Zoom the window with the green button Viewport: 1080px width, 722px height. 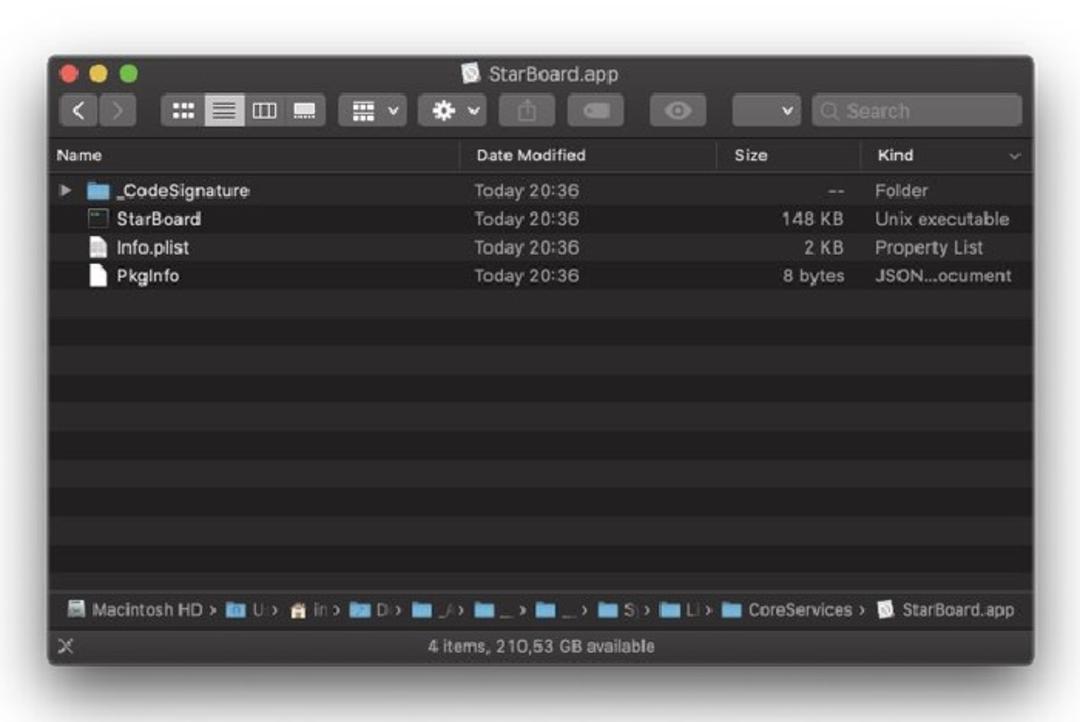click(129, 73)
